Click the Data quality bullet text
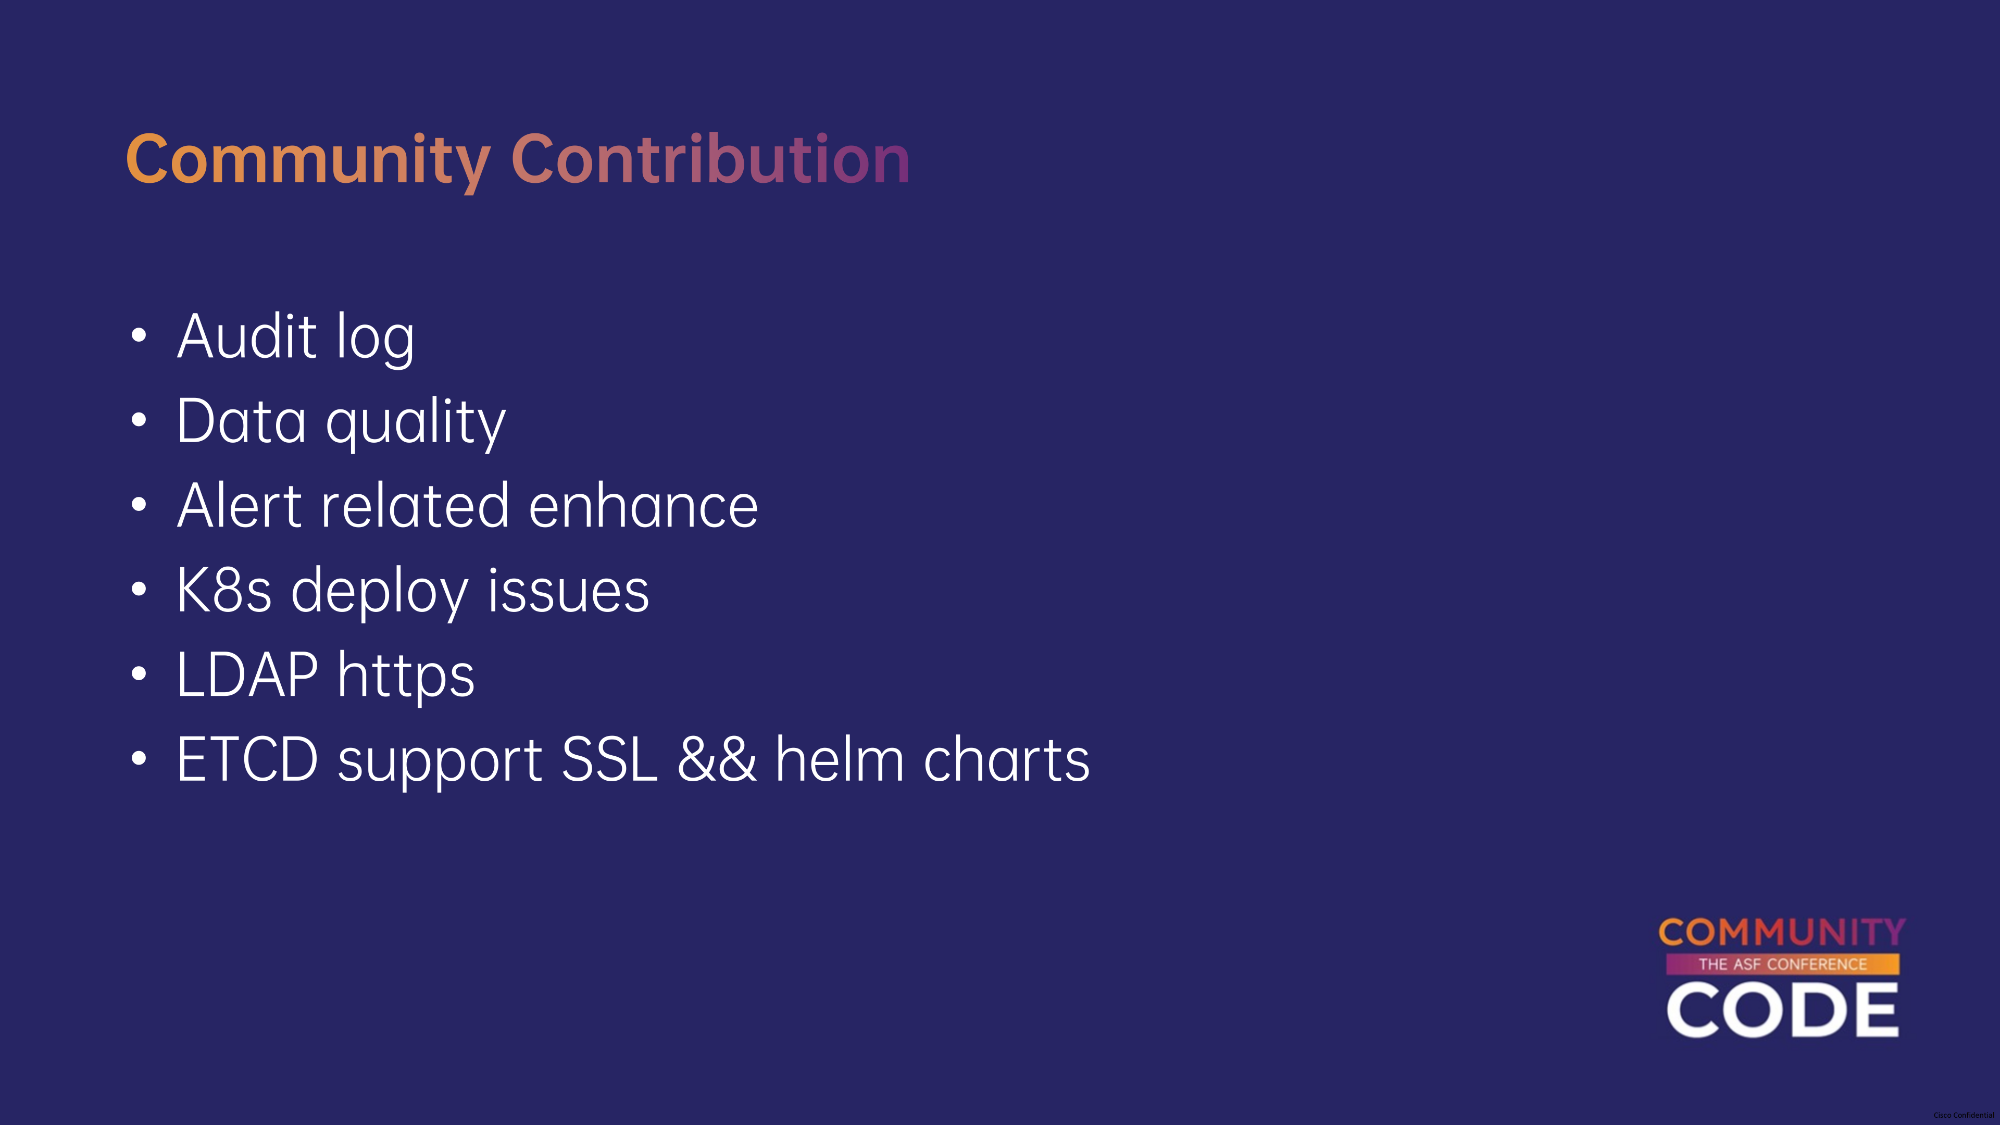 (341, 422)
